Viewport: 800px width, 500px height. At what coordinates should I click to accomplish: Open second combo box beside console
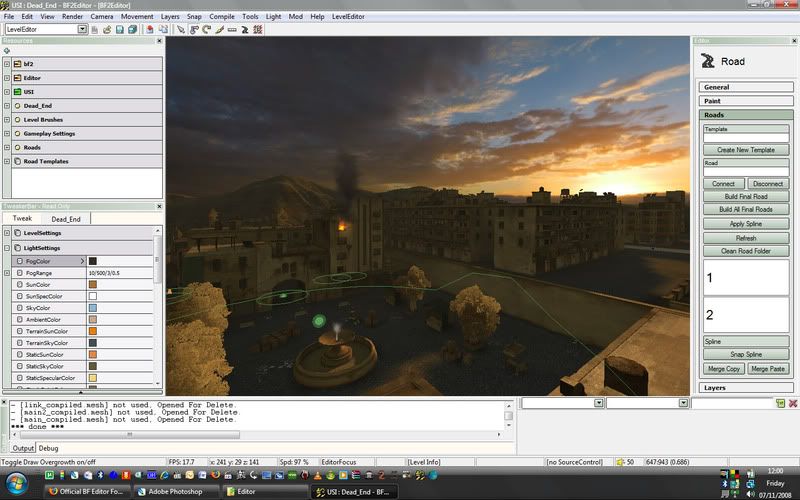tap(683, 403)
